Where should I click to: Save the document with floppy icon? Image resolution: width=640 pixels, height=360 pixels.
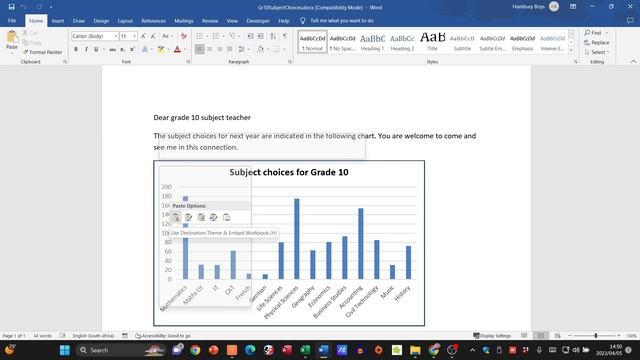tap(11, 7)
